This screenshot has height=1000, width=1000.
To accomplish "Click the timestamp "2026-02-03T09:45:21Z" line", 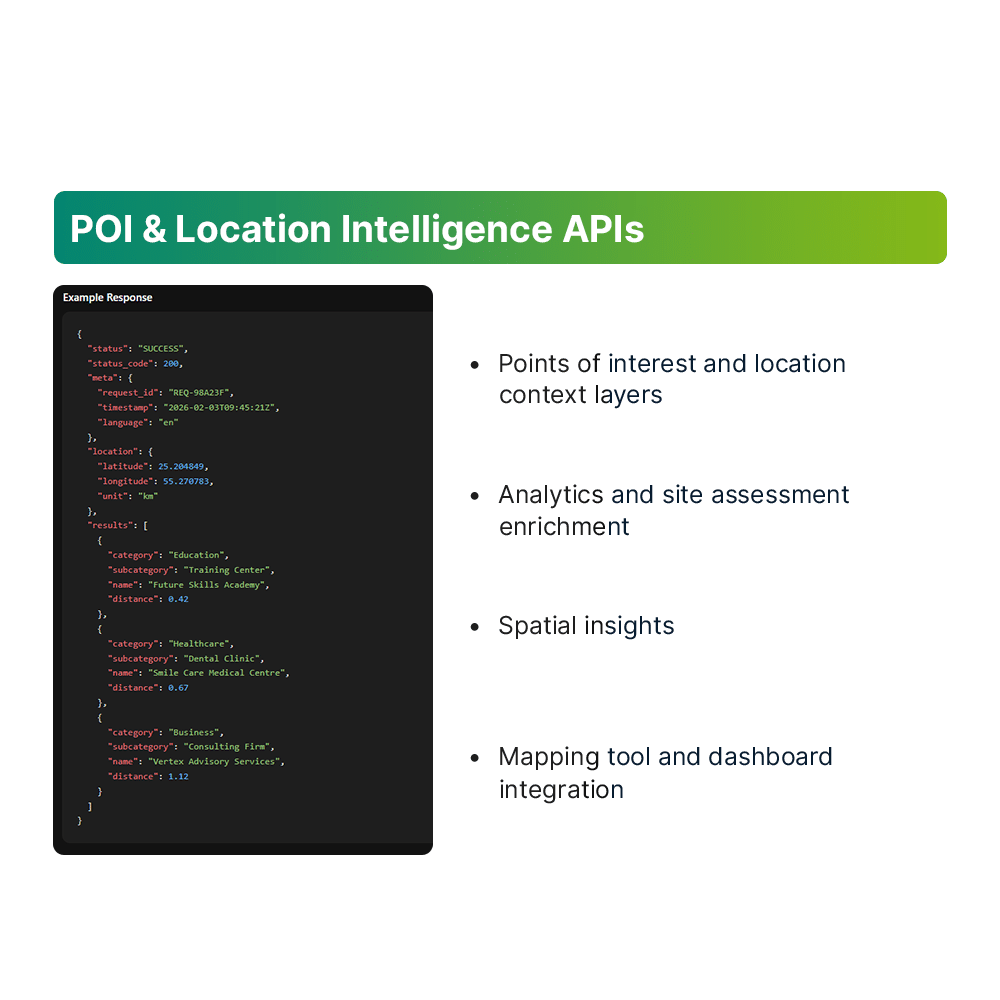I will [189, 408].
